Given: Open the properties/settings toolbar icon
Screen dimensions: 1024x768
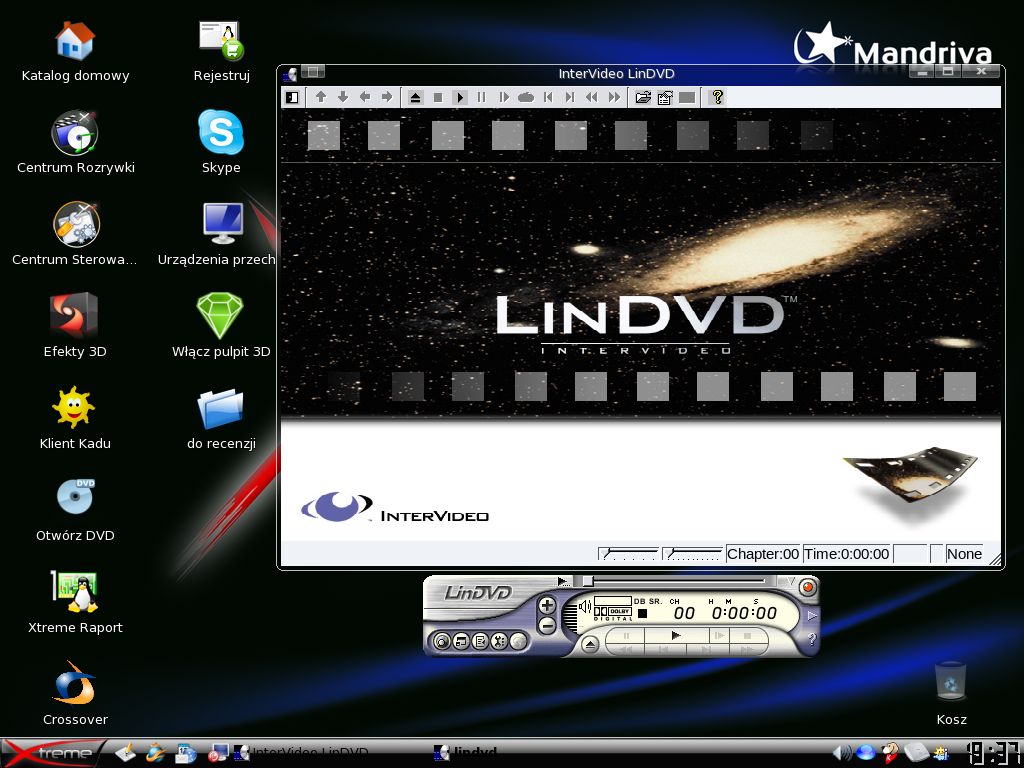Looking at the screenshot, I should click(665, 97).
